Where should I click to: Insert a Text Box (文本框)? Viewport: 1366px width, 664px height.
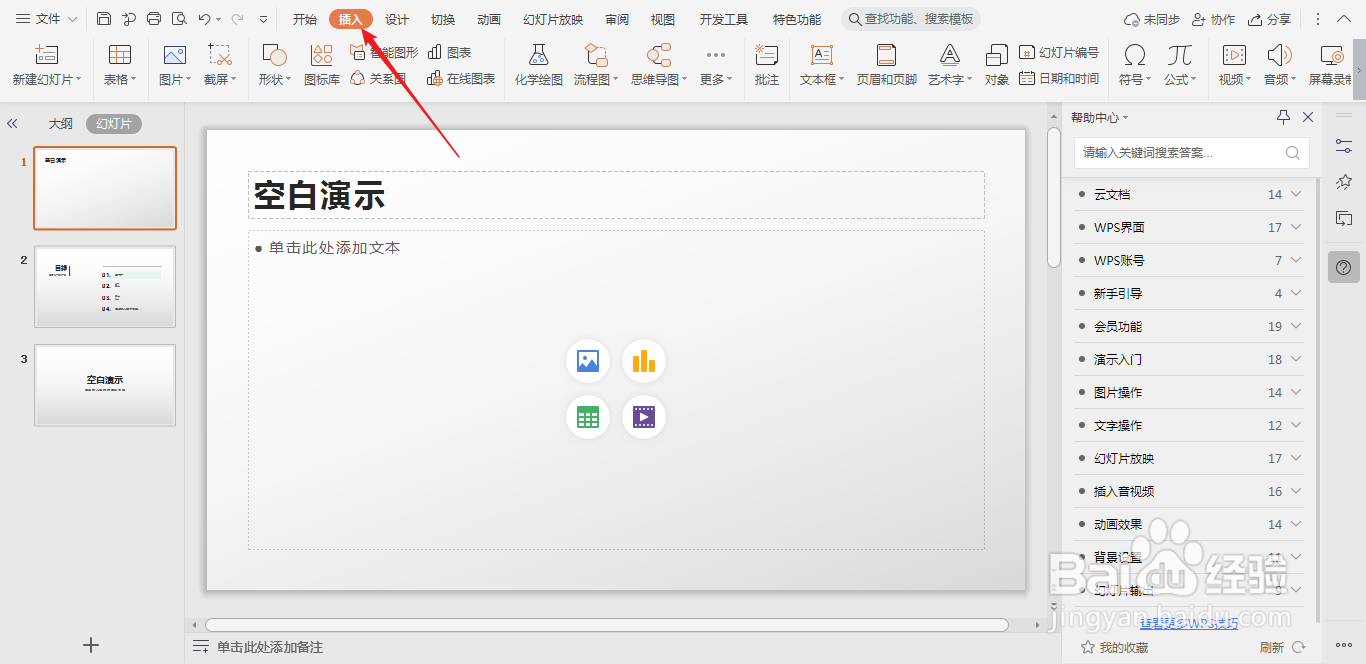coord(822,64)
